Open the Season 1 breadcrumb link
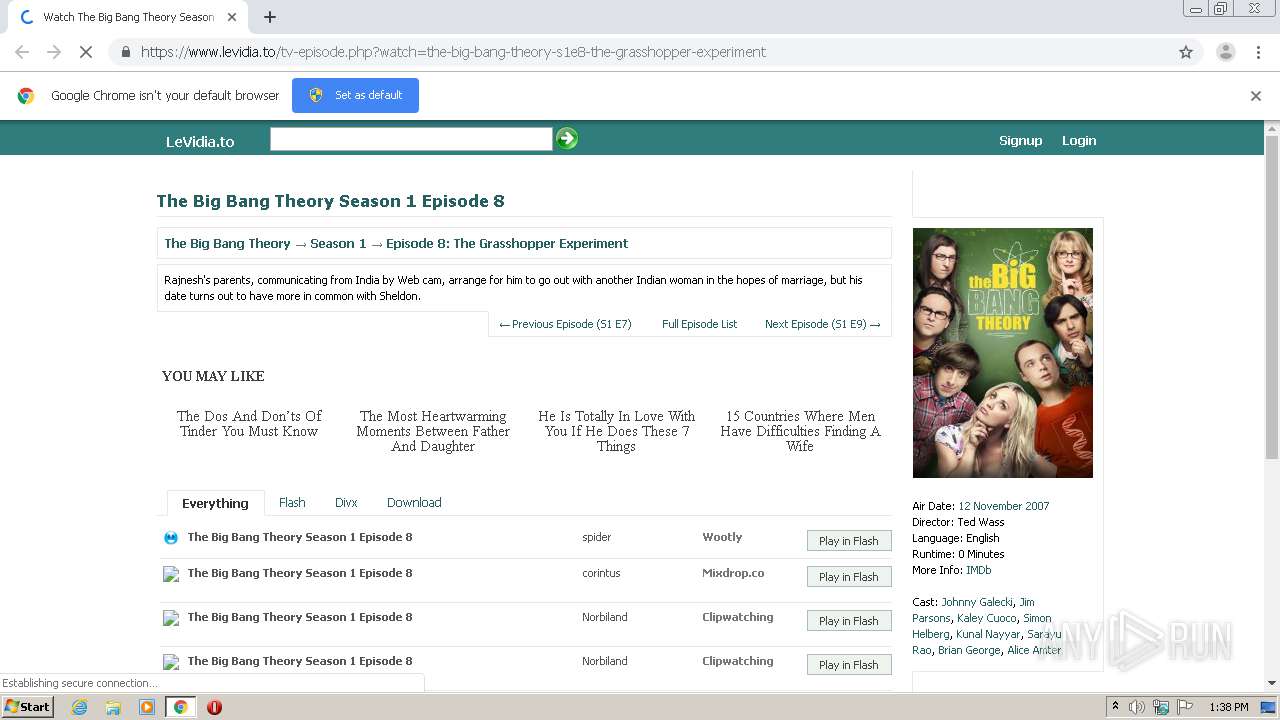The height and width of the screenshot is (720, 1280). (x=338, y=243)
